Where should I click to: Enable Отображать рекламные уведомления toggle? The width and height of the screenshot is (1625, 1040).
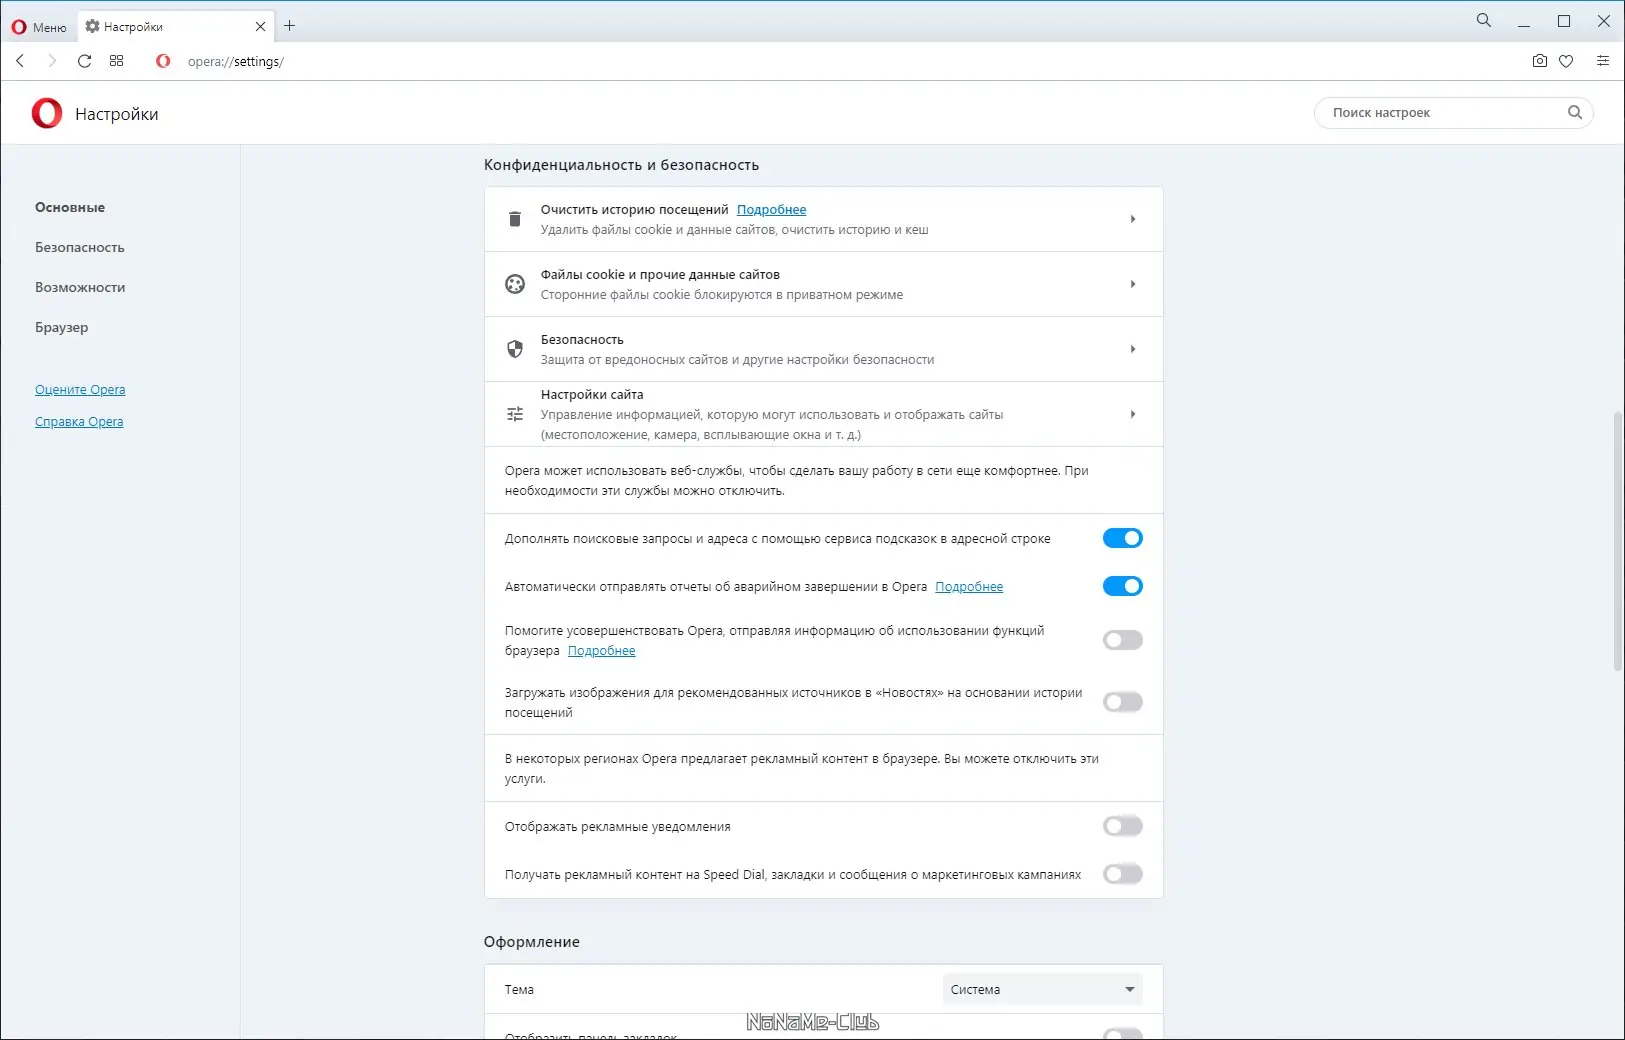pyautogui.click(x=1122, y=826)
